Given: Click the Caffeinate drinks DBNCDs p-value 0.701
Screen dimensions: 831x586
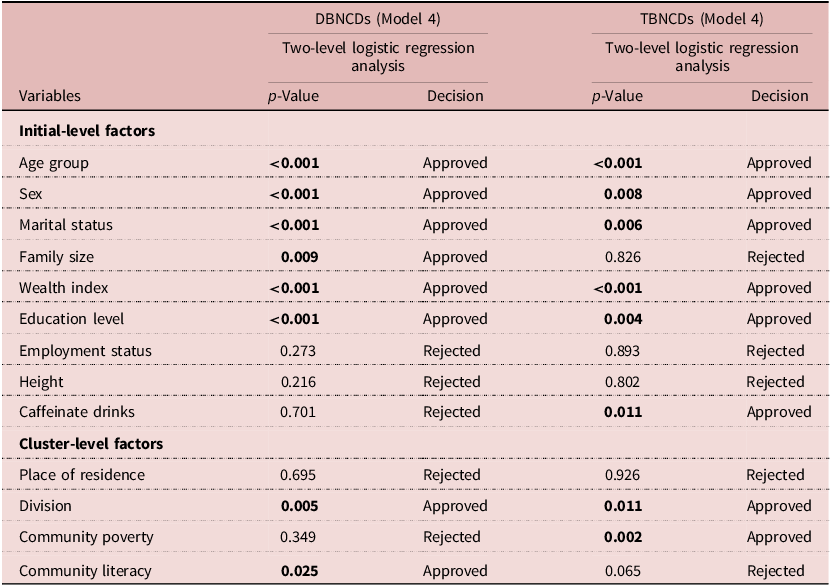Looking at the screenshot, I should pyautogui.click(x=299, y=412).
